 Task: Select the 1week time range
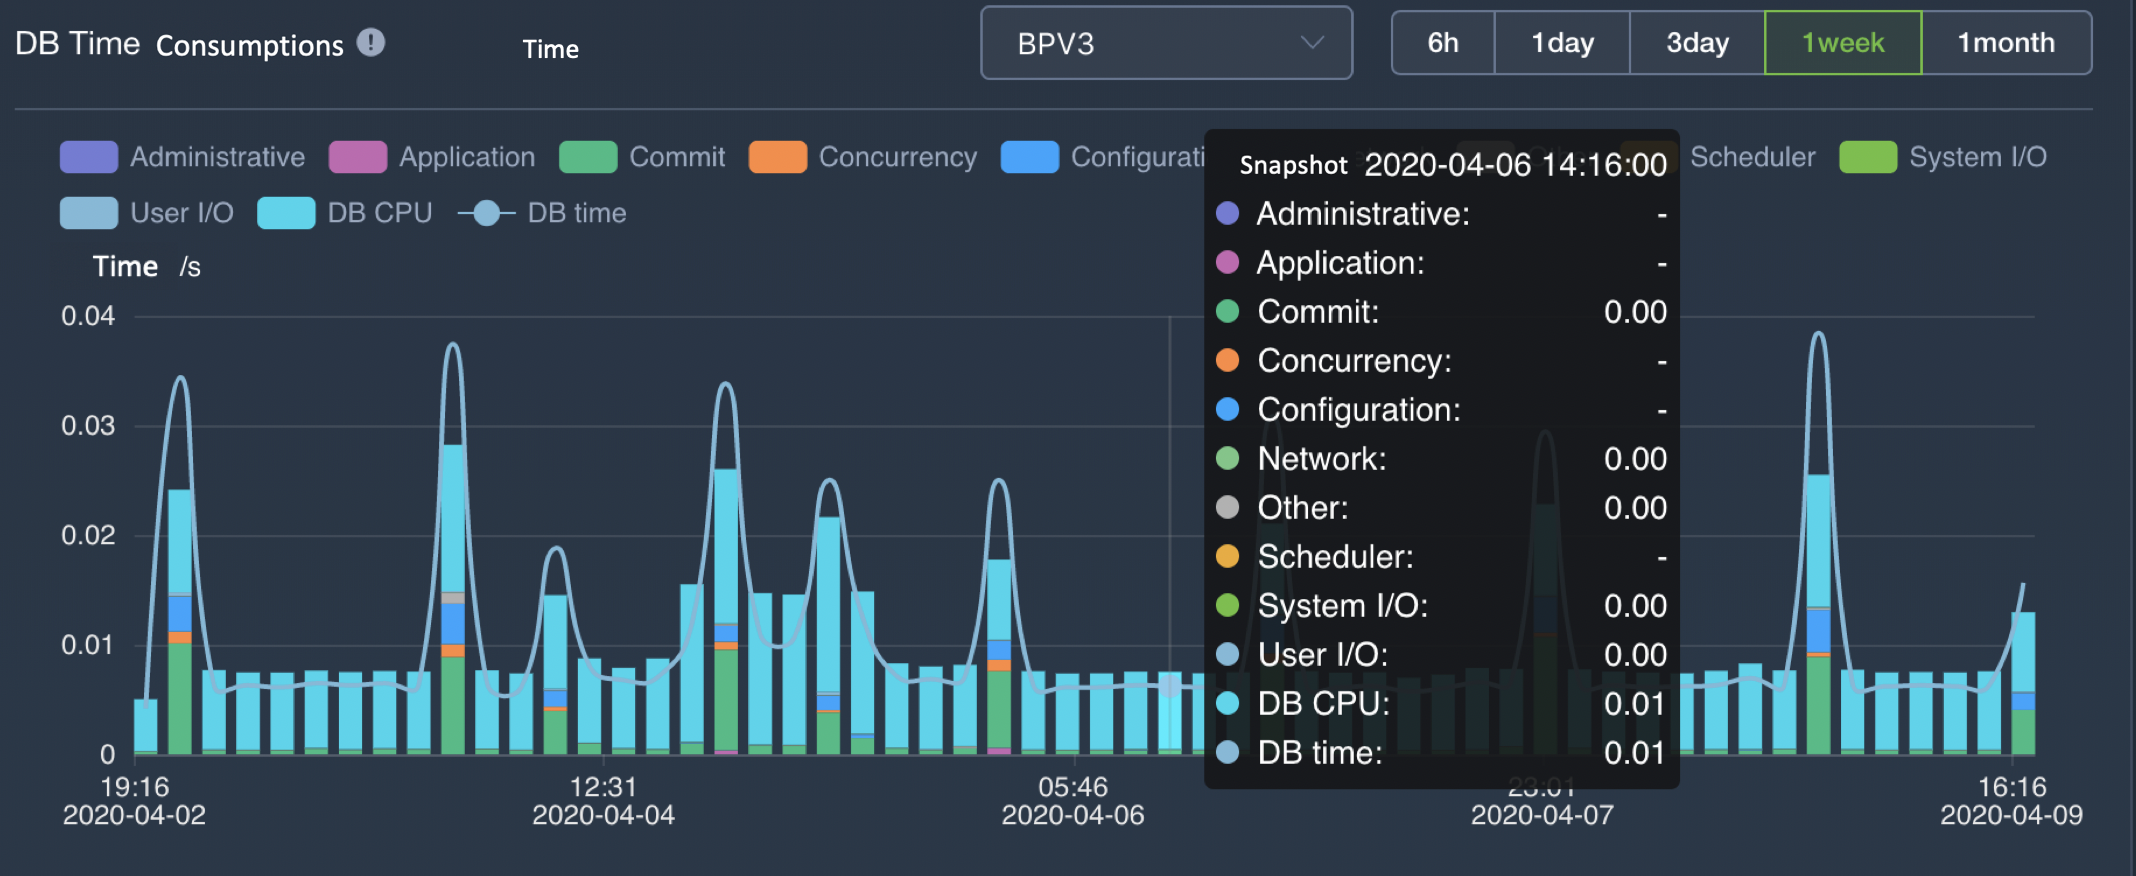click(1842, 43)
